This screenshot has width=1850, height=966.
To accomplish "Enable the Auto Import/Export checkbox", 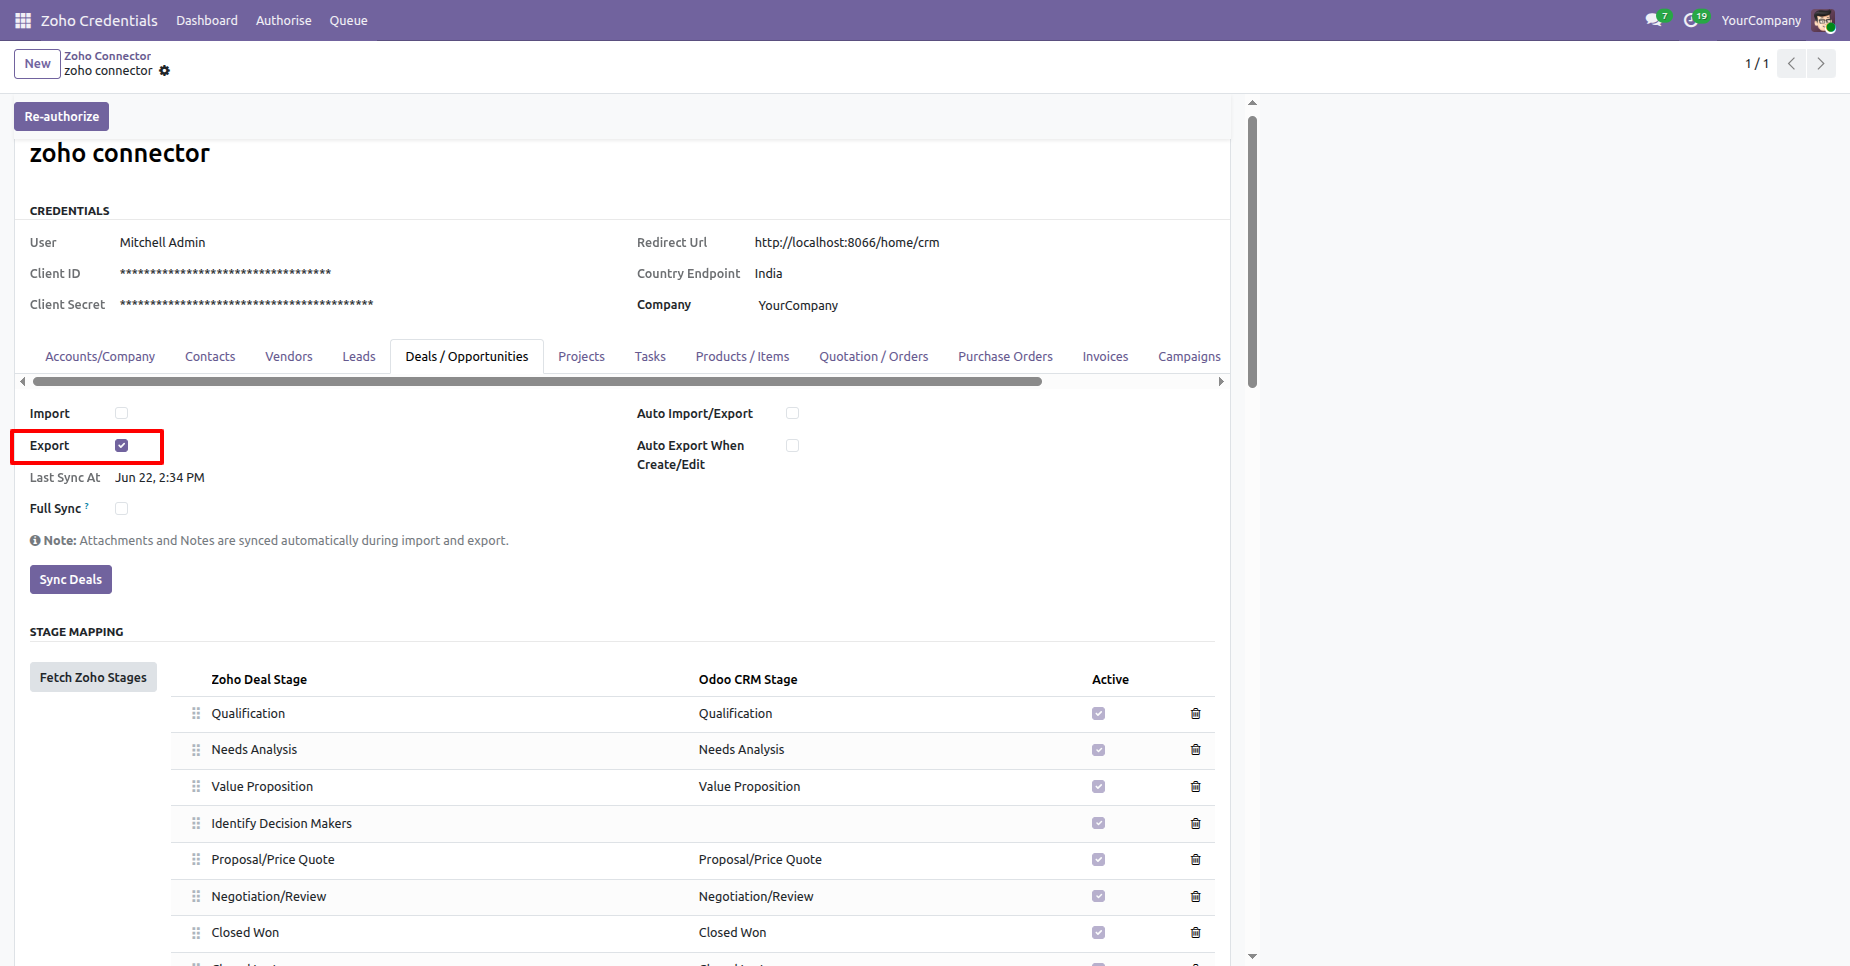I will [793, 413].
